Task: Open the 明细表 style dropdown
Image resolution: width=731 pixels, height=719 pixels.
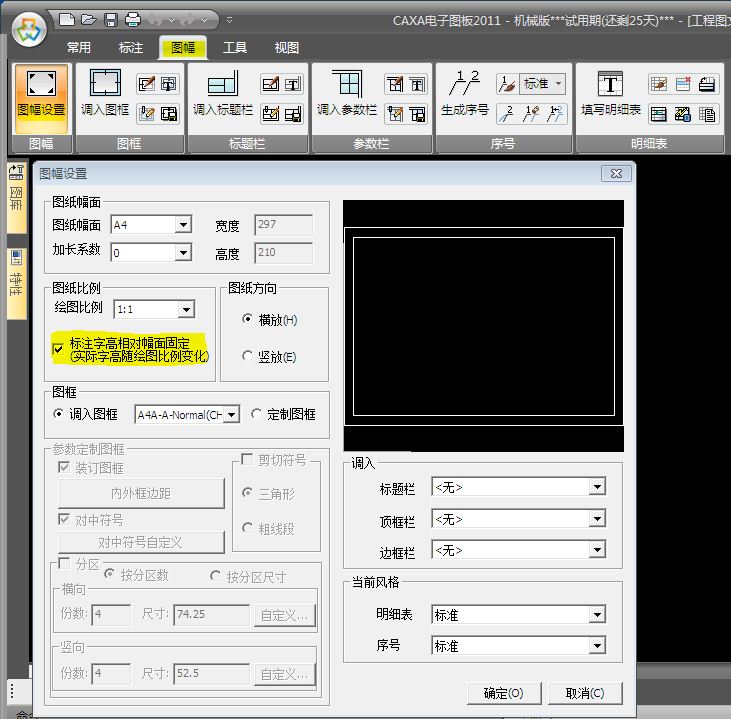Action: tap(597, 615)
